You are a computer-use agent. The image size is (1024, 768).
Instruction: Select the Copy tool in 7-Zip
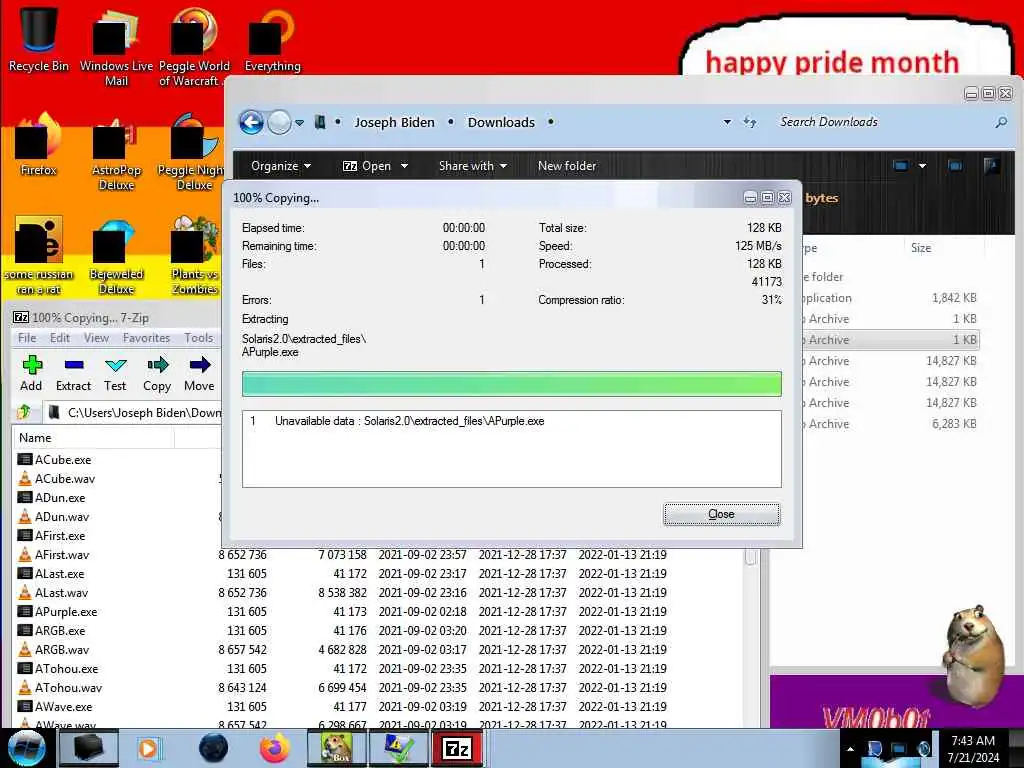[157, 373]
